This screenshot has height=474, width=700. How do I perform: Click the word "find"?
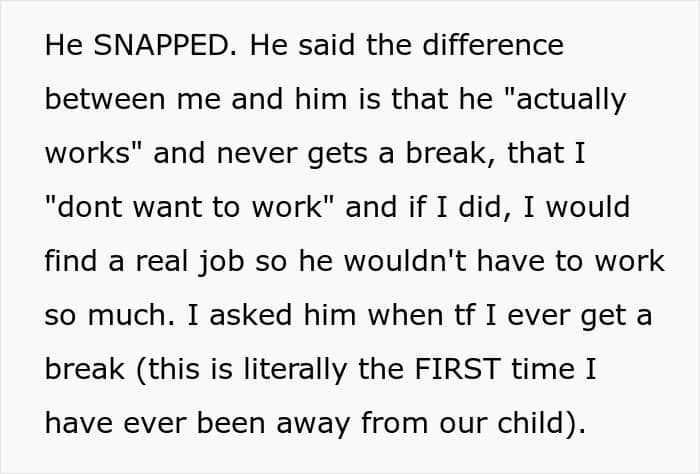[70, 261]
